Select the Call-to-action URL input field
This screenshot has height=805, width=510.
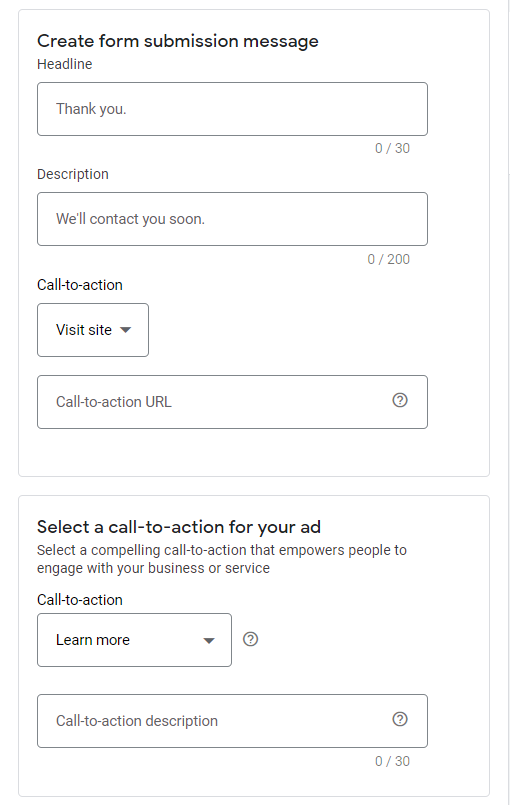pyautogui.click(x=232, y=402)
